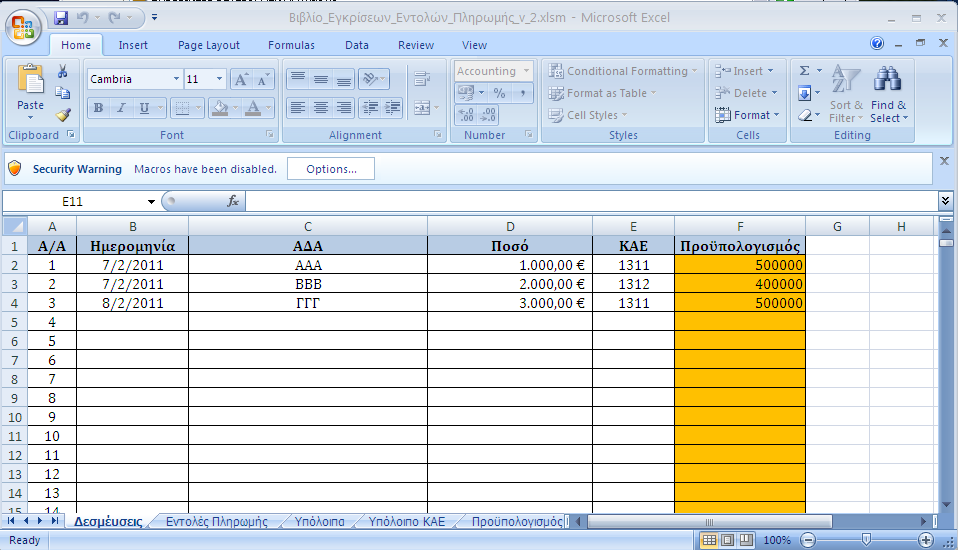This screenshot has height=550, width=958.
Task: Expand the Cambria font name dropdown
Action: click(176, 79)
